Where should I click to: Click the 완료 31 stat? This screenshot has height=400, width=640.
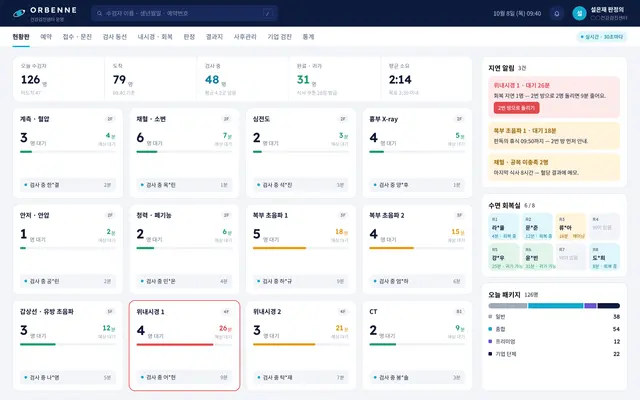tap(335, 79)
